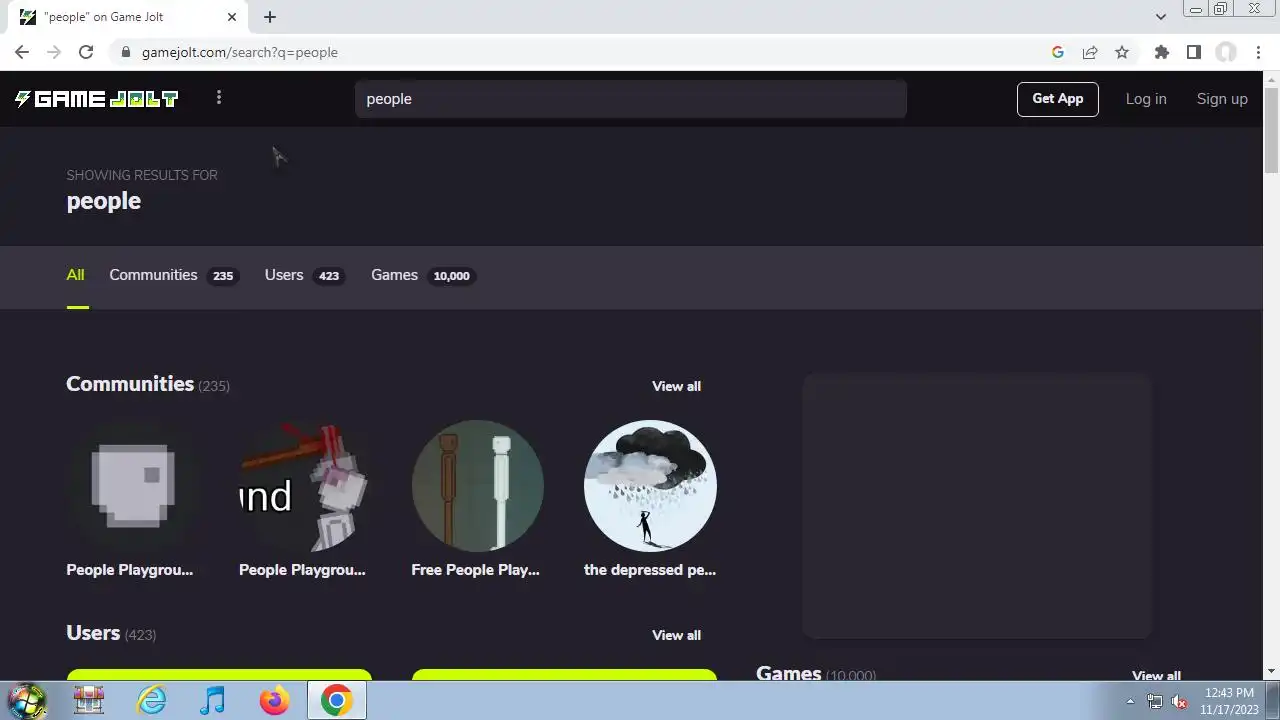This screenshot has width=1280, height=720.
Task: Click the page vertical scrollbar
Action: click(x=1271, y=130)
